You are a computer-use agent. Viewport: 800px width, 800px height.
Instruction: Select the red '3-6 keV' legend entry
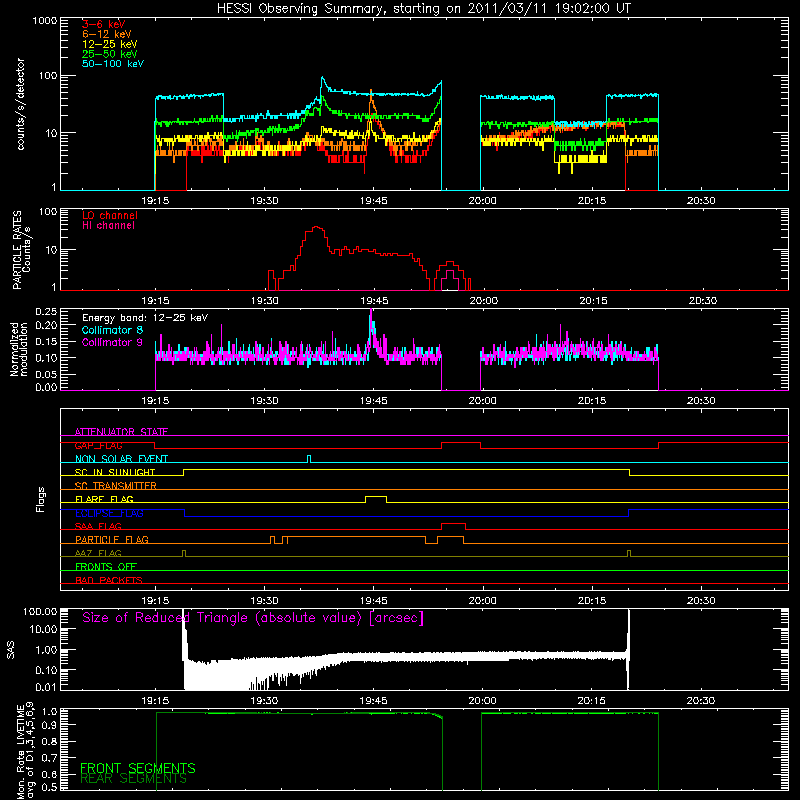(x=103, y=24)
